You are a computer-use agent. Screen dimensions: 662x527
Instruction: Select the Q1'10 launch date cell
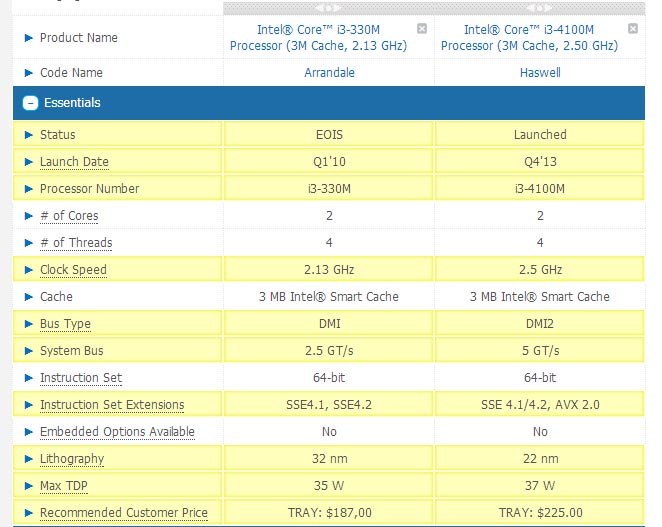click(329, 162)
